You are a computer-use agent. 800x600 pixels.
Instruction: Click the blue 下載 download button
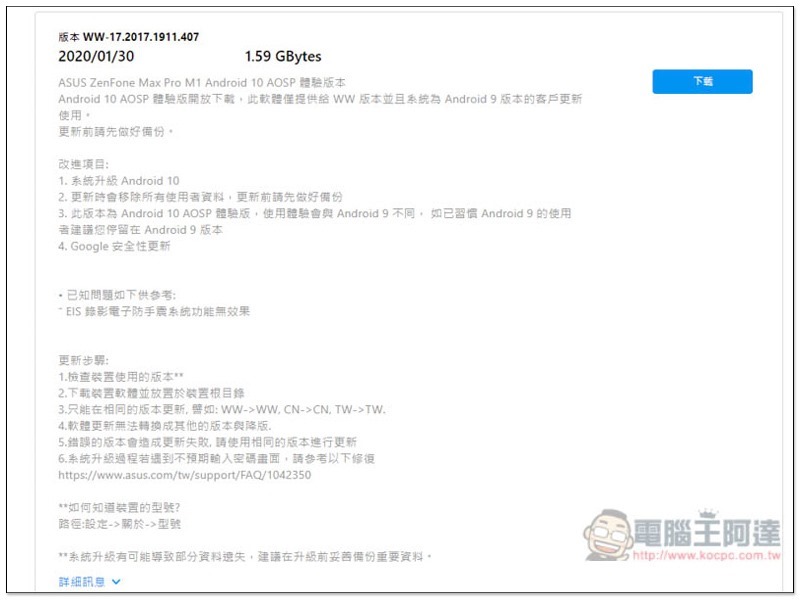[702, 82]
